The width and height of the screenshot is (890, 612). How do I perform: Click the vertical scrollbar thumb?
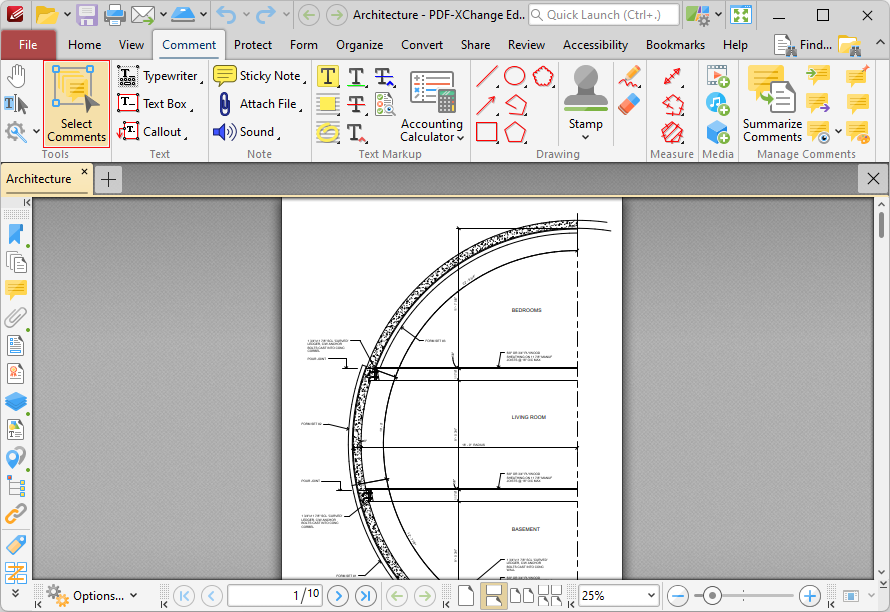[881, 225]
